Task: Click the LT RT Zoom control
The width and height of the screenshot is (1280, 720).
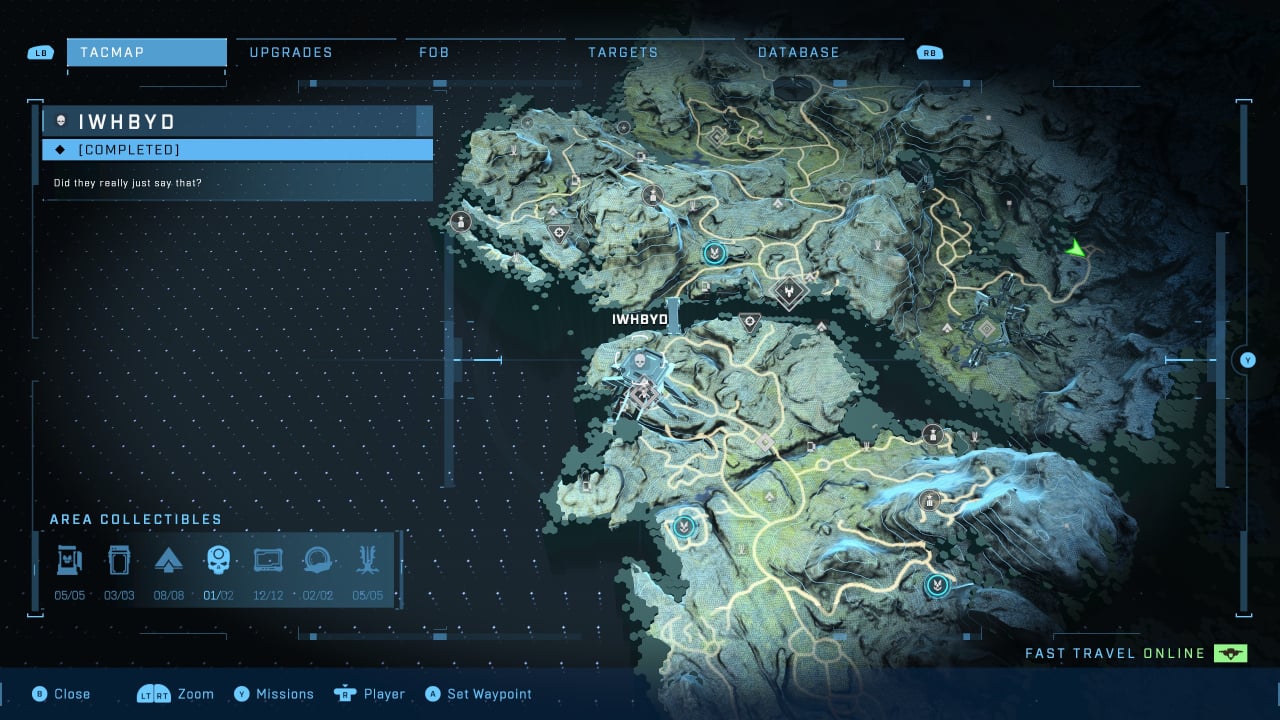Action: click(x=175, y=694)
